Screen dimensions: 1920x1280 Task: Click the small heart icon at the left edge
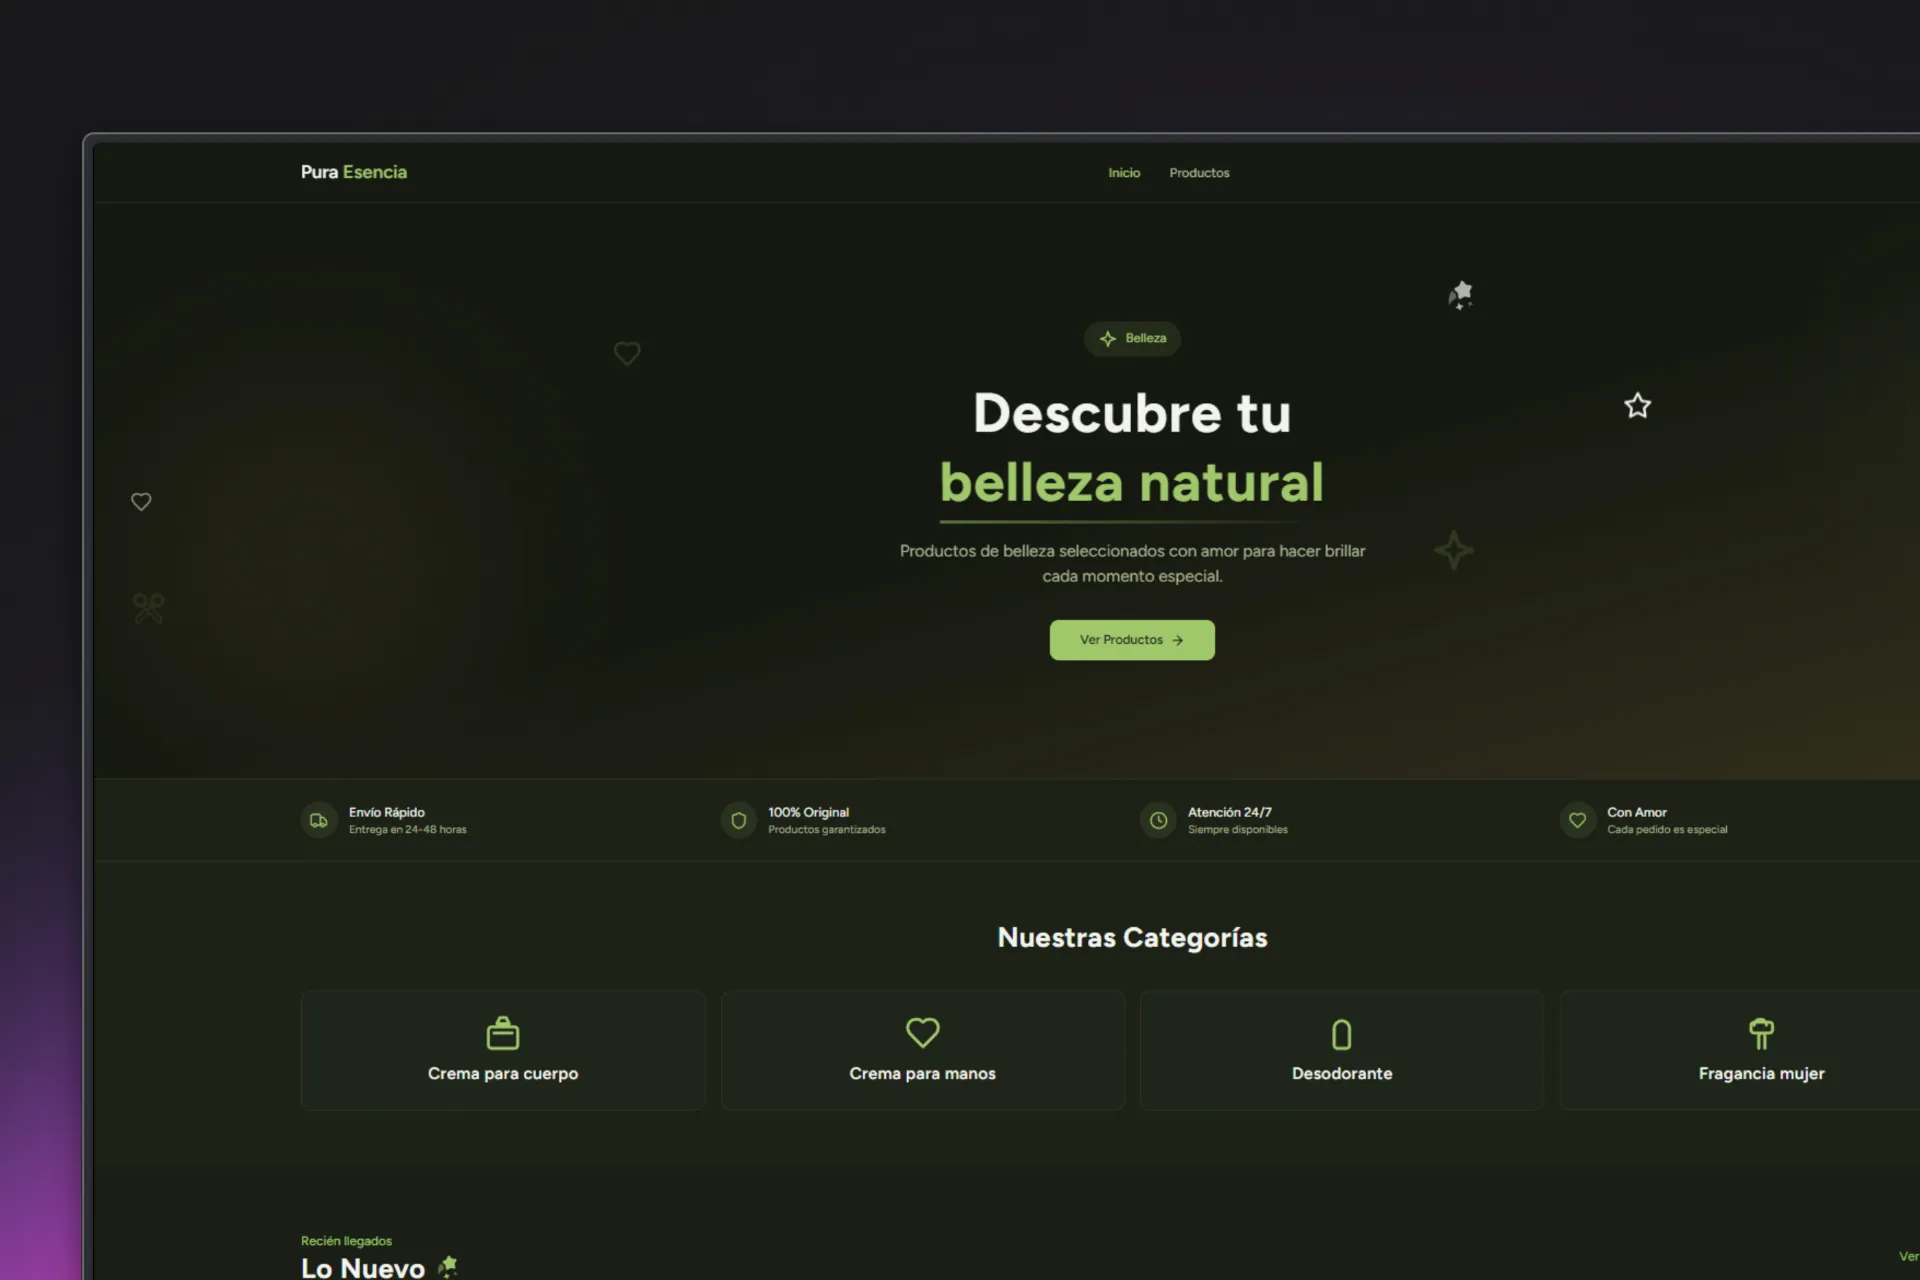[141, 502]
